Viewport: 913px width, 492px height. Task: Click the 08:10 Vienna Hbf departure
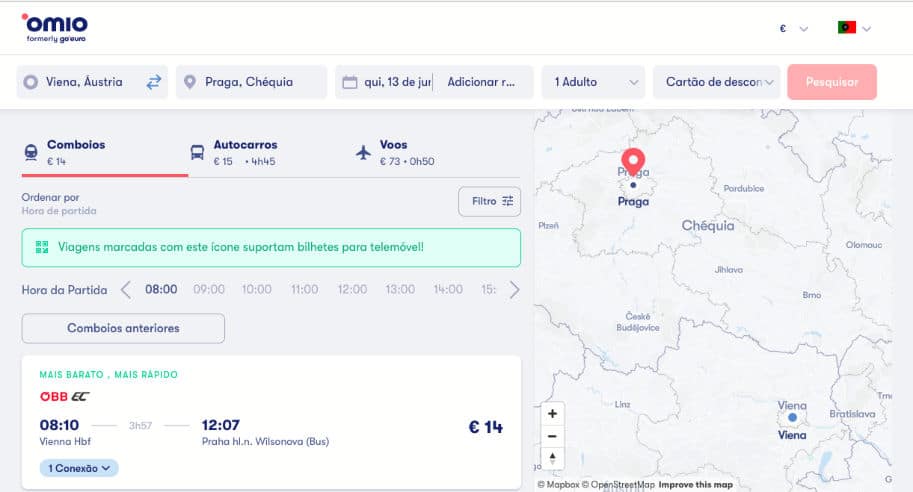(65, 433)
